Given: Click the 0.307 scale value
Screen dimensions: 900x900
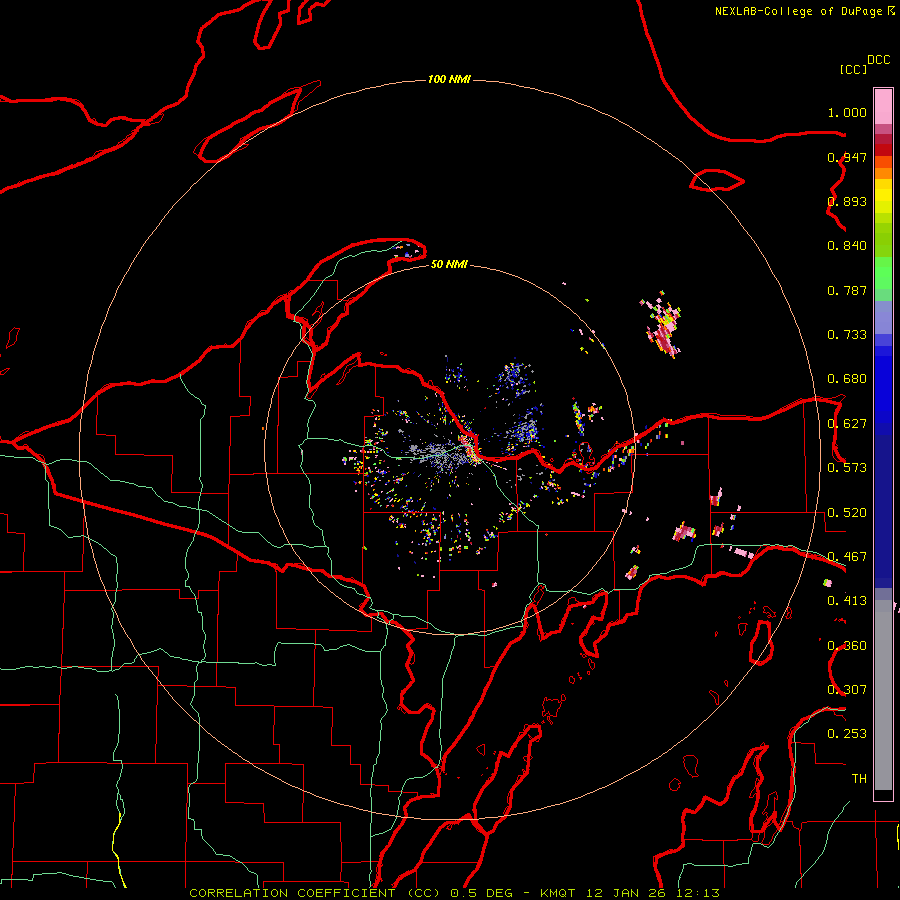Looking at the screenshot, I should (x=847, y=690).
